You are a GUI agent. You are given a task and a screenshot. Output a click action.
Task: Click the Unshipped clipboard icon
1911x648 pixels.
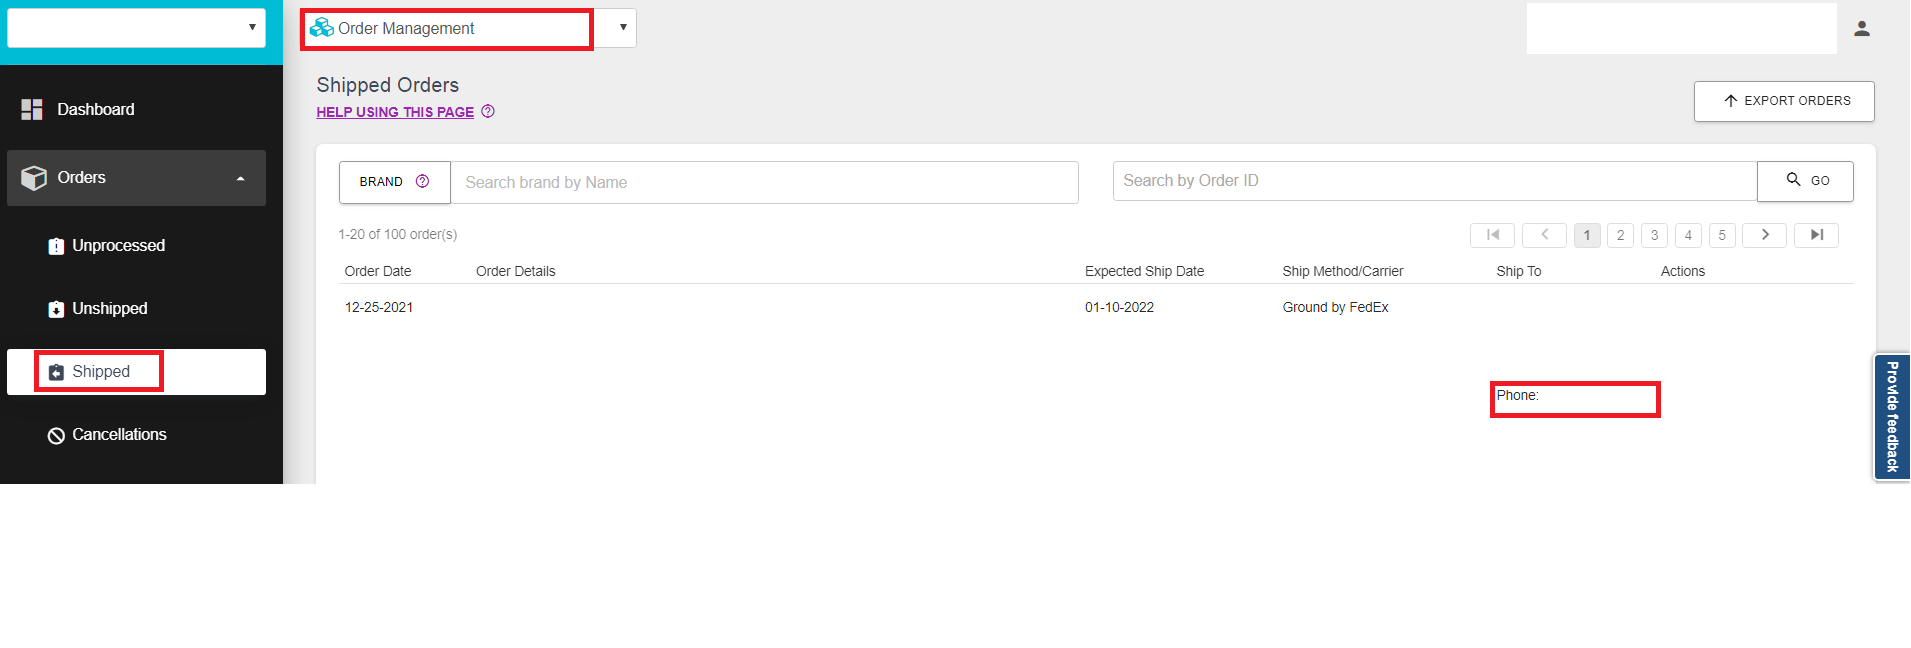click(x=56, y=309)
